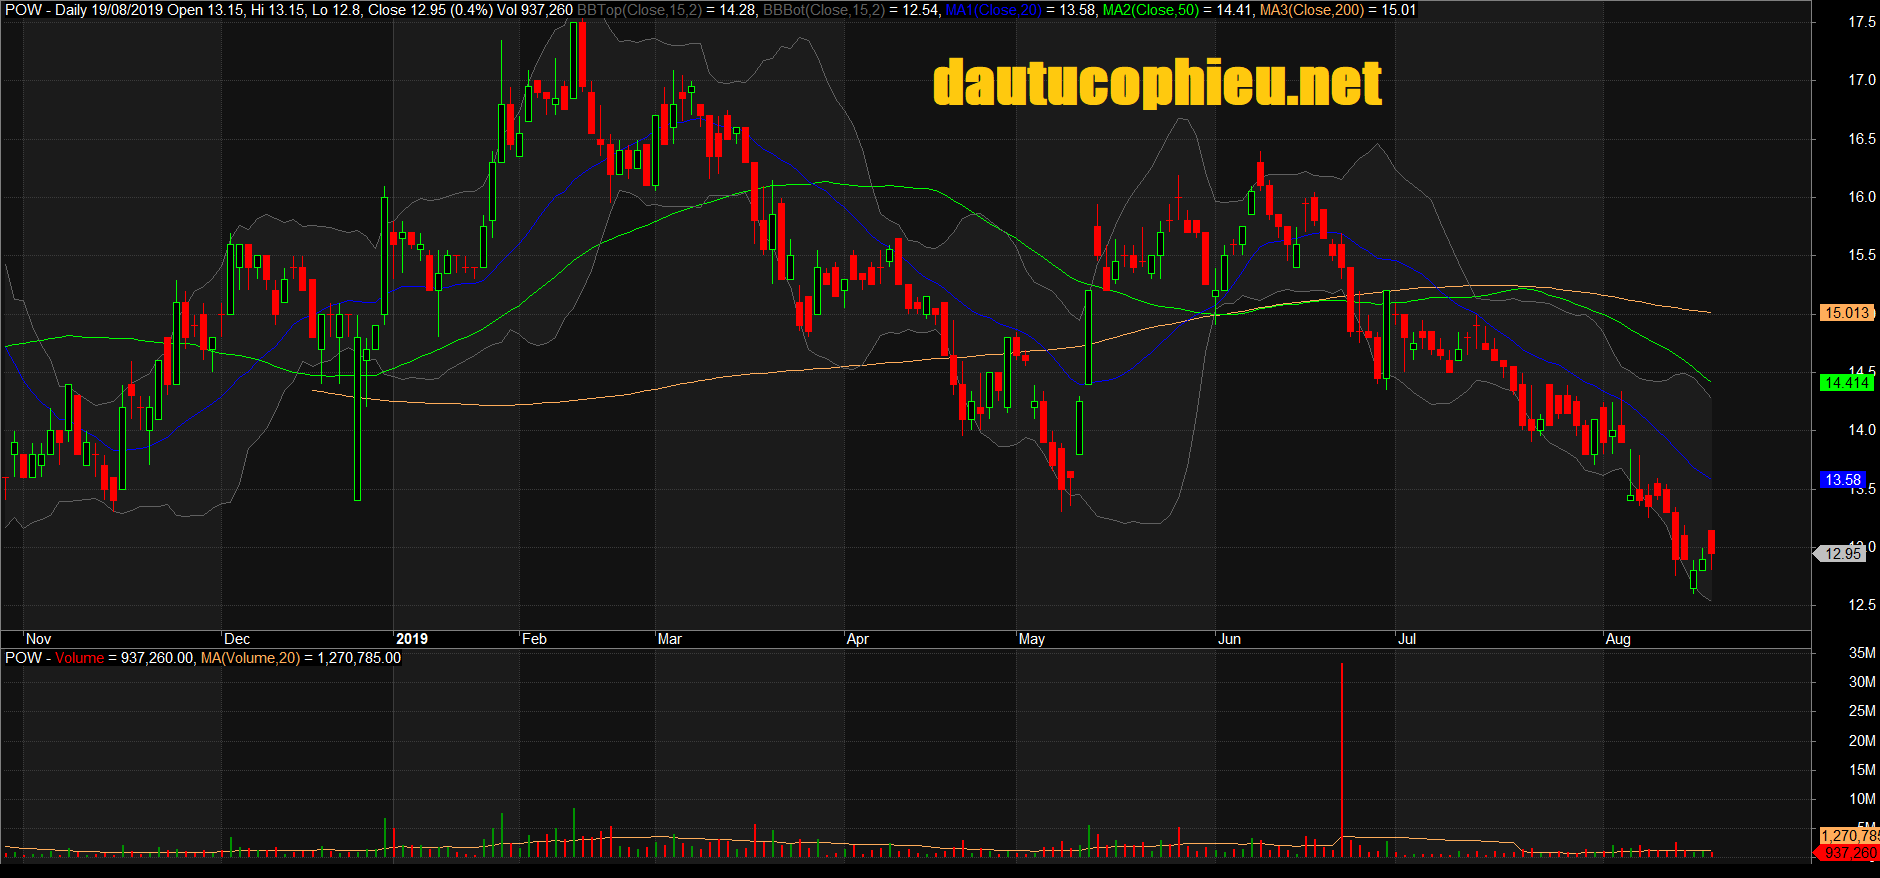Click the 15M volume axis label

pyautogui.click(x=1862, y=770)
